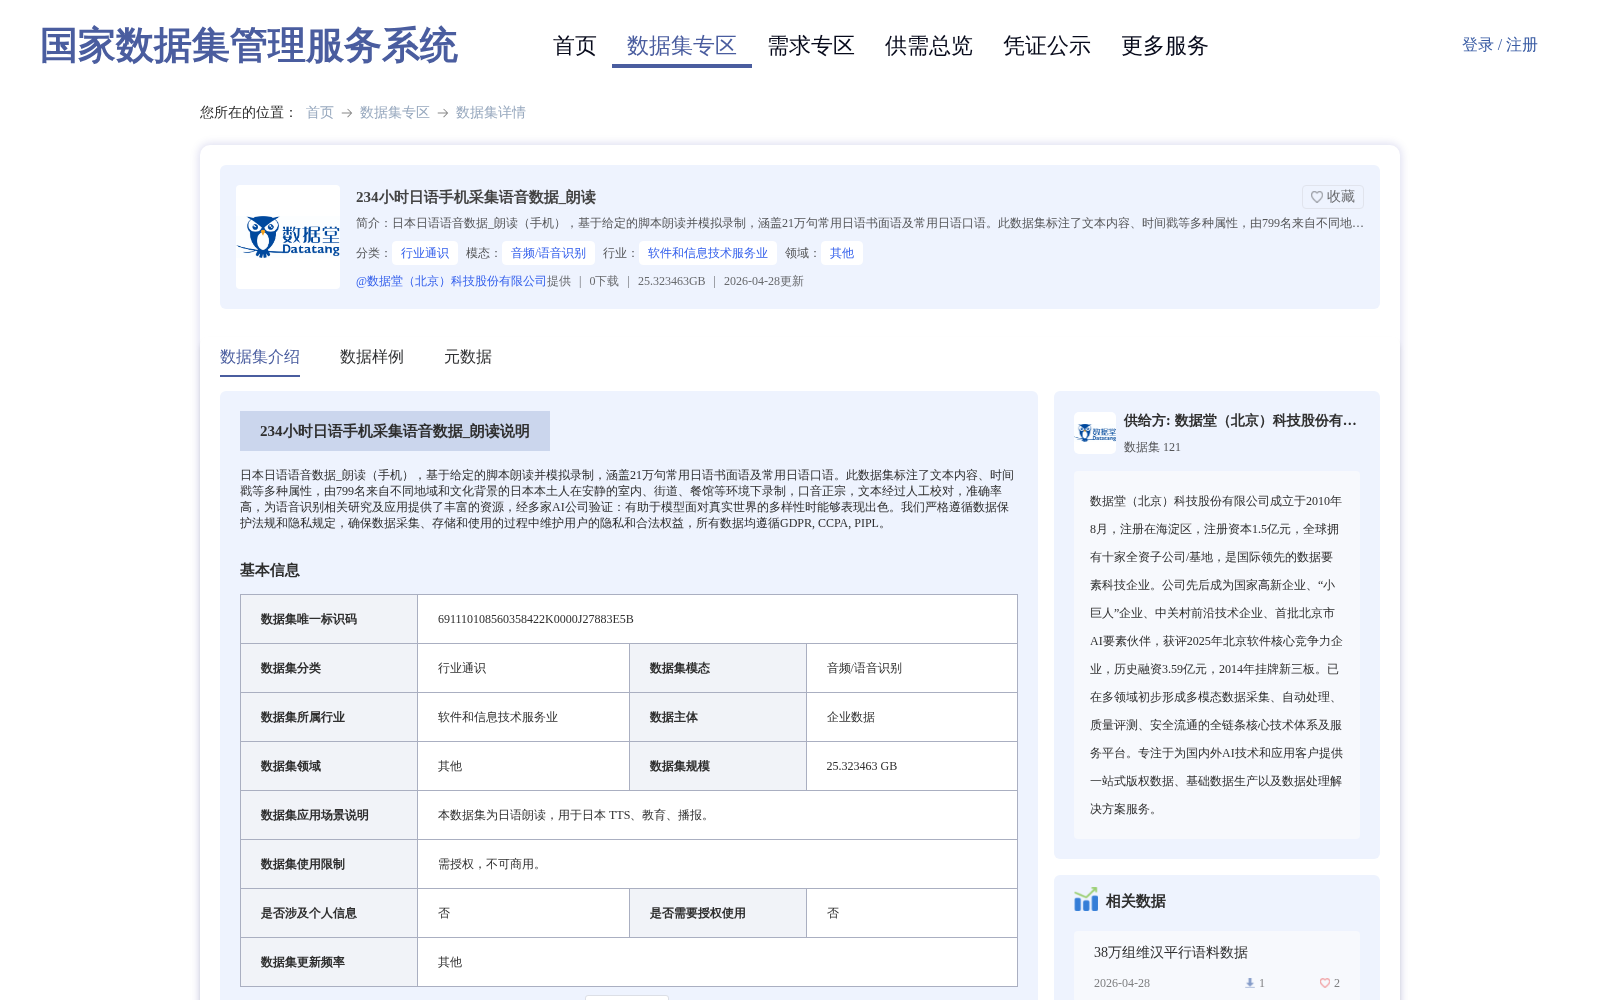Switch to the 数据样例 tab

(372, 357)
